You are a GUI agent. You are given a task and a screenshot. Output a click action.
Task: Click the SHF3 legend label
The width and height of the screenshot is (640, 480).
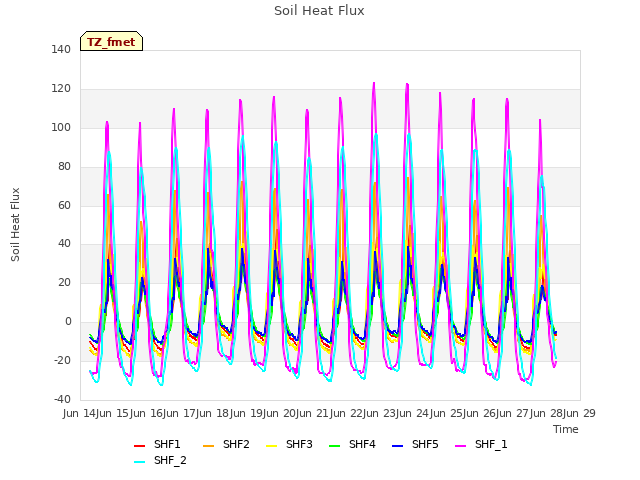[299, 444]
